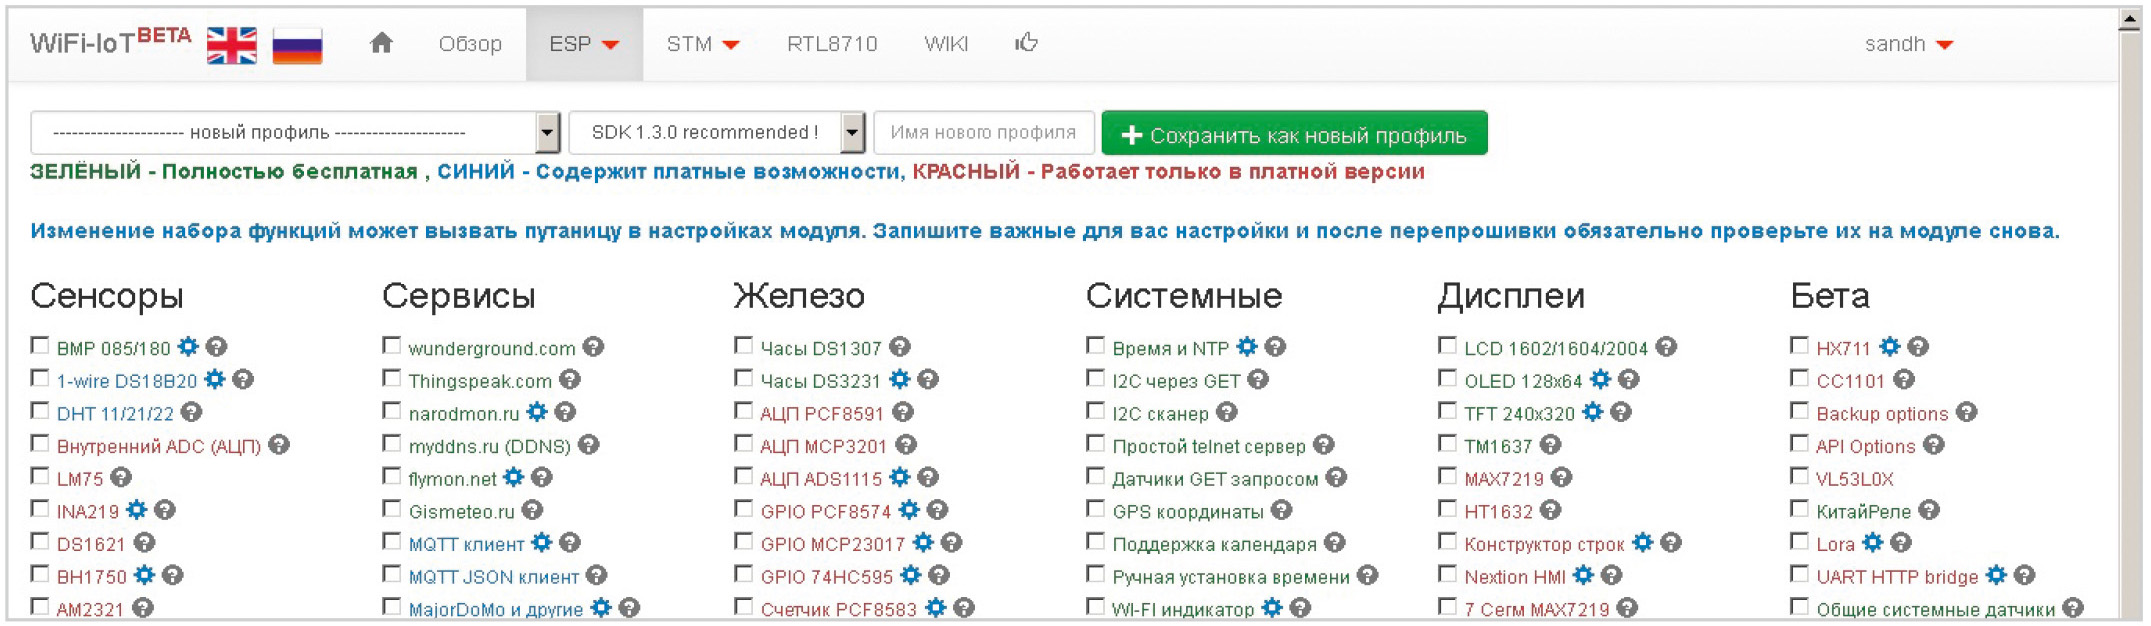This screenshot has width=2151, height=626.
Task: Open settings gear for Конструктор строк
Action: click(x=1643, y=543)
